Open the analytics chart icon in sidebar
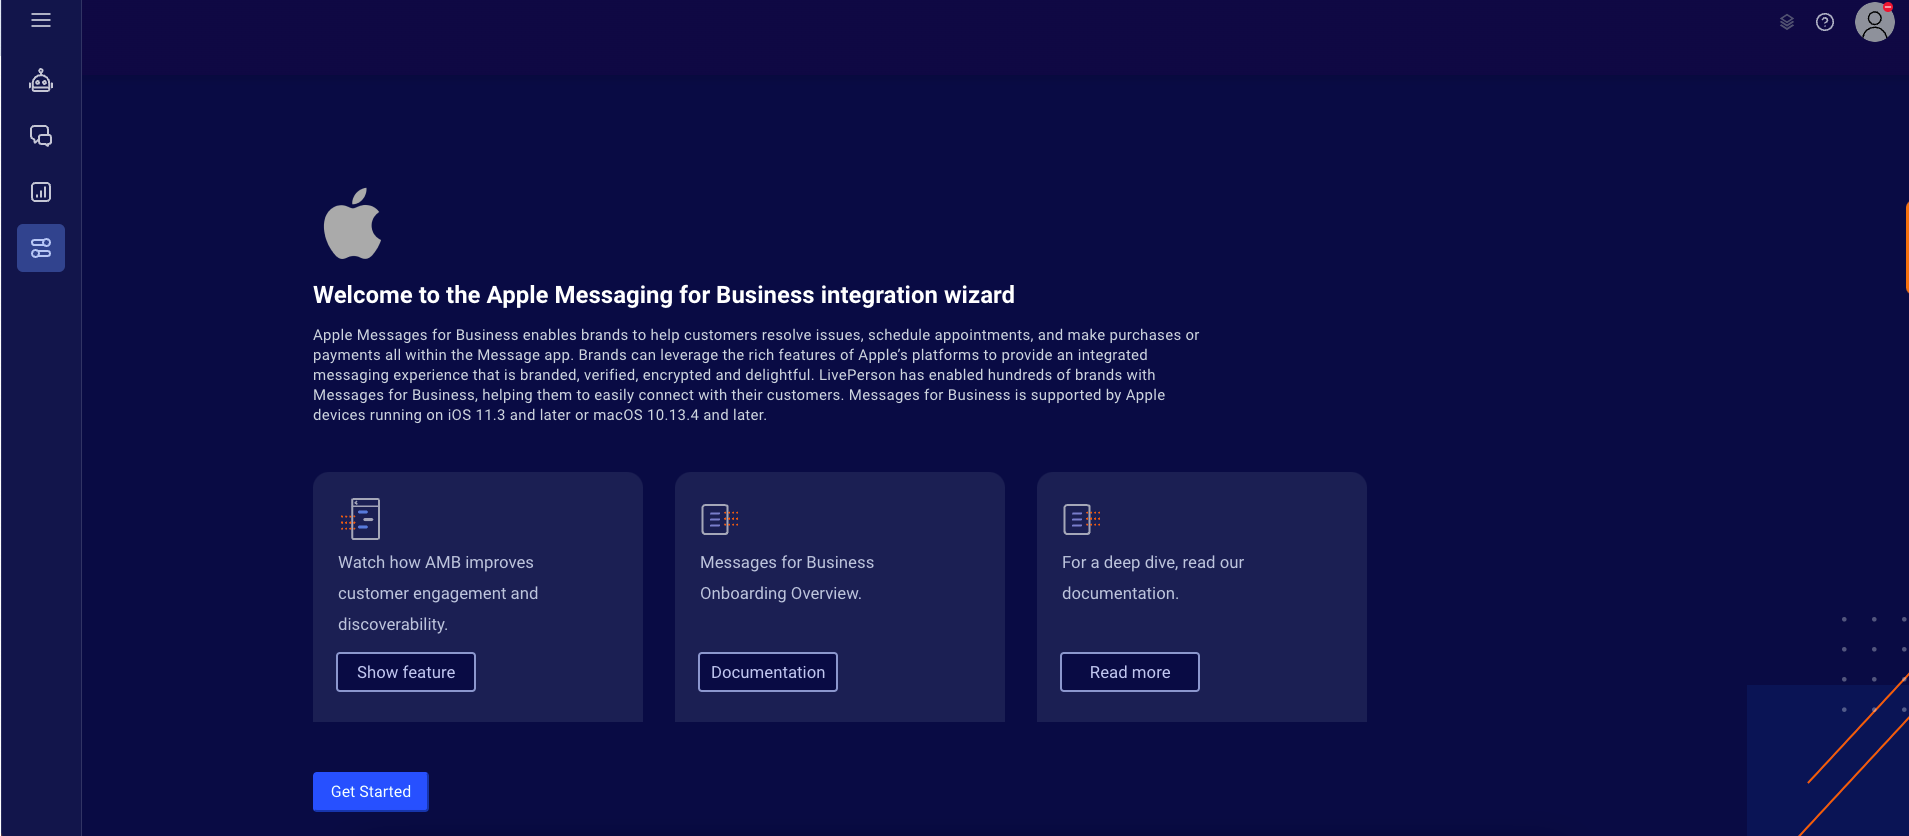The image size is (1909, 836). (41, 192)
